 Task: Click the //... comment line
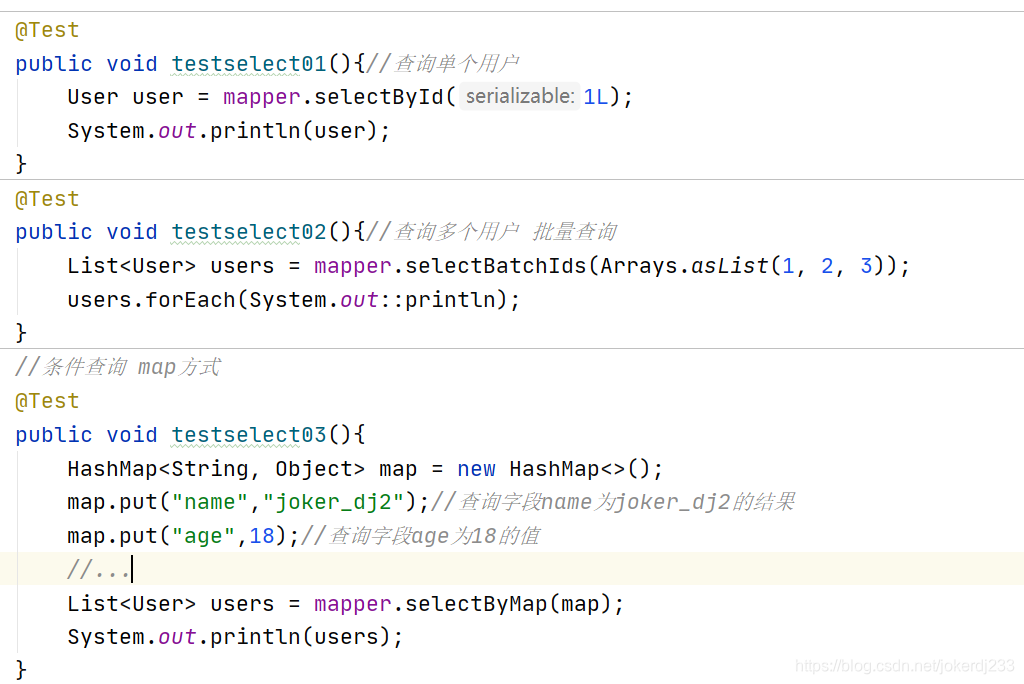(98, 570)
